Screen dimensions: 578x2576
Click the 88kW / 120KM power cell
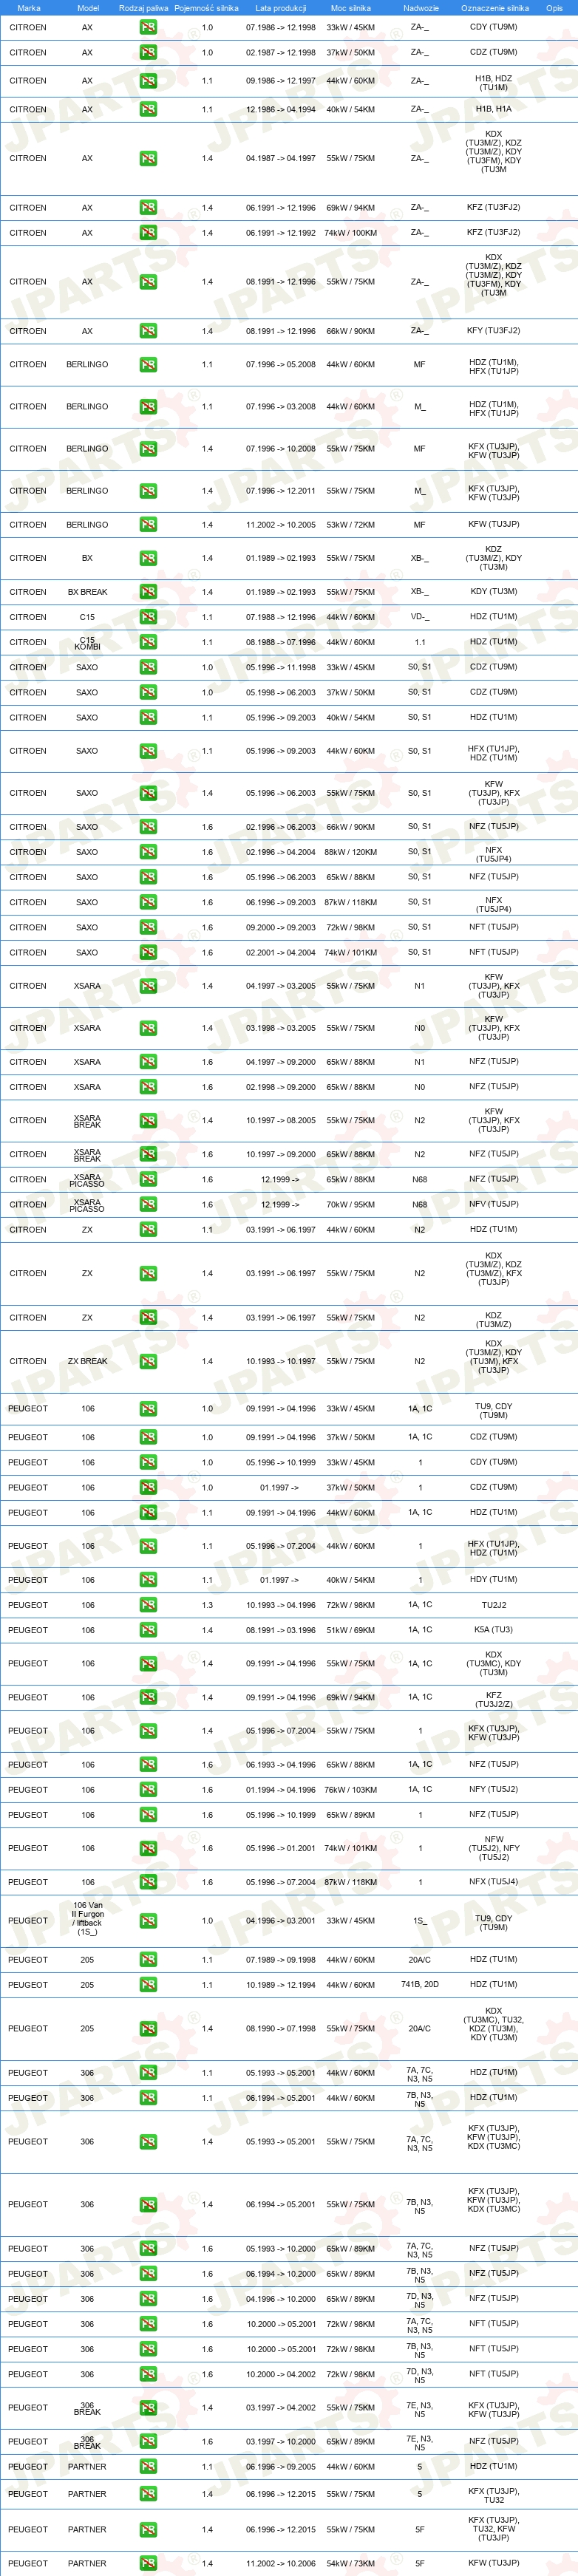pyautogui.click(x=351, y=853)
